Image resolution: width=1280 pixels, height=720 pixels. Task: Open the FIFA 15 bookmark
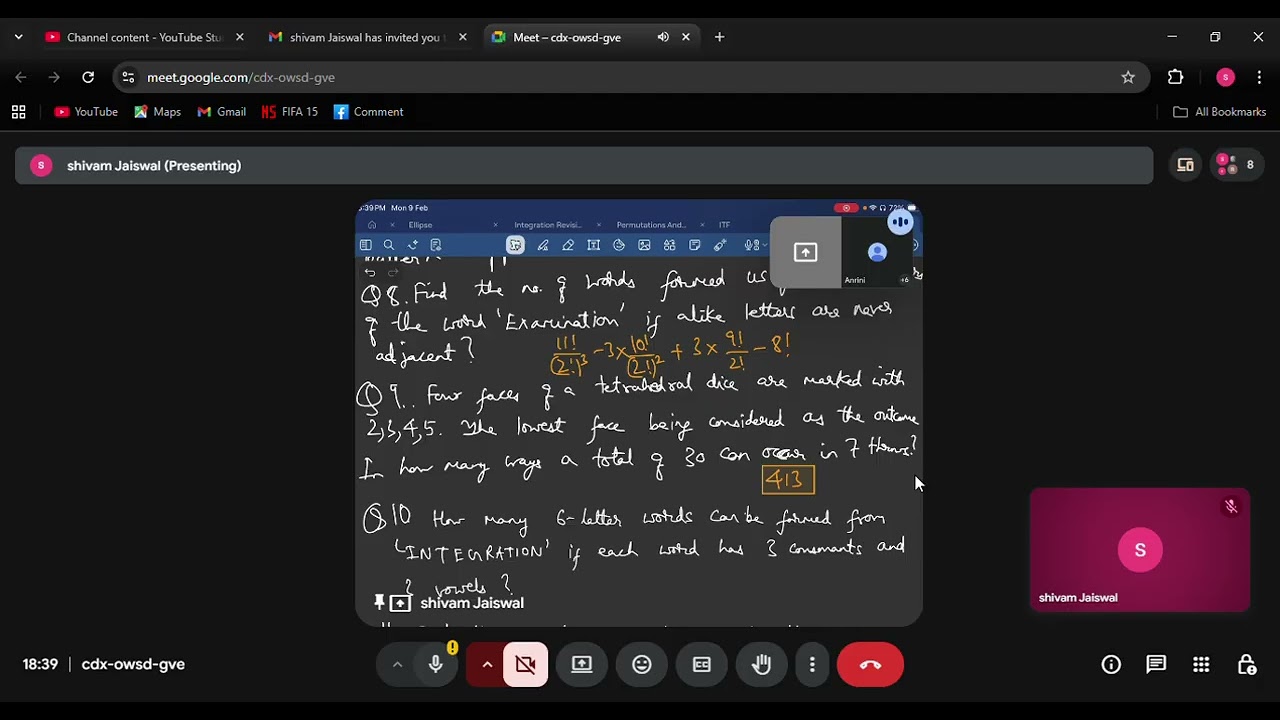(290, 112)
